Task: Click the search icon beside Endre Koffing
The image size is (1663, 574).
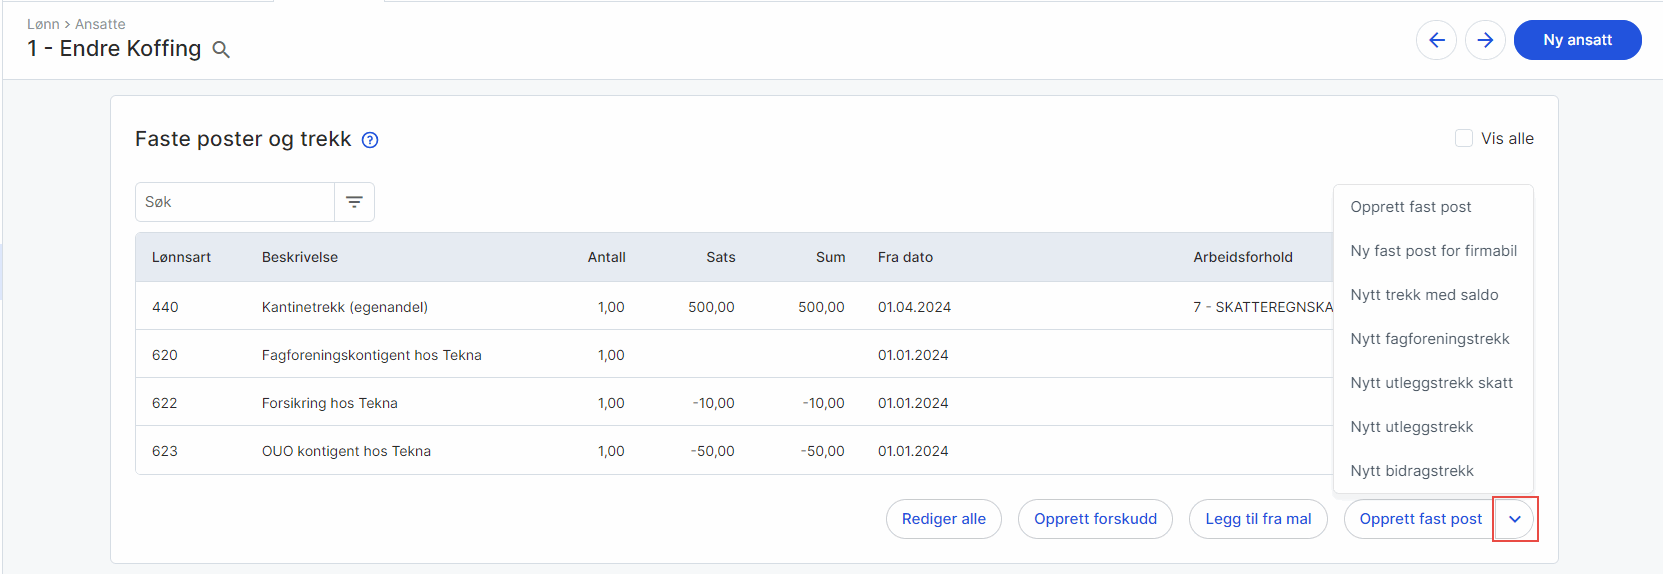Action: click(221, 50)
